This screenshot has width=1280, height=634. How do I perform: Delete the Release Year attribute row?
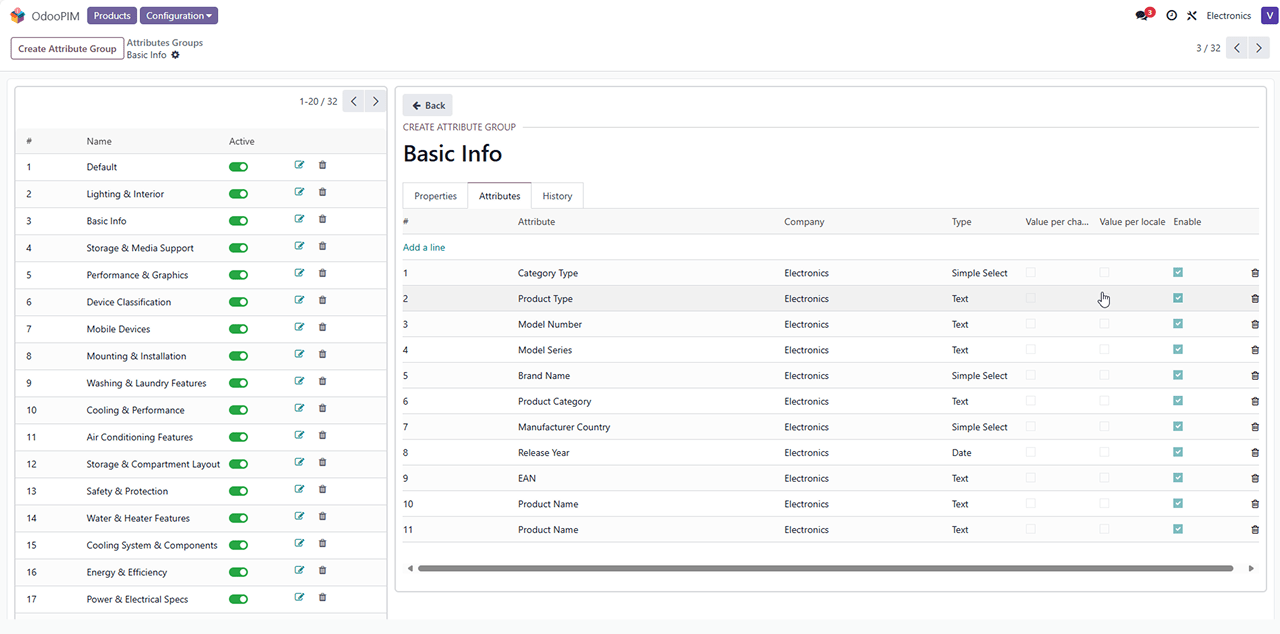[1255, 453]
